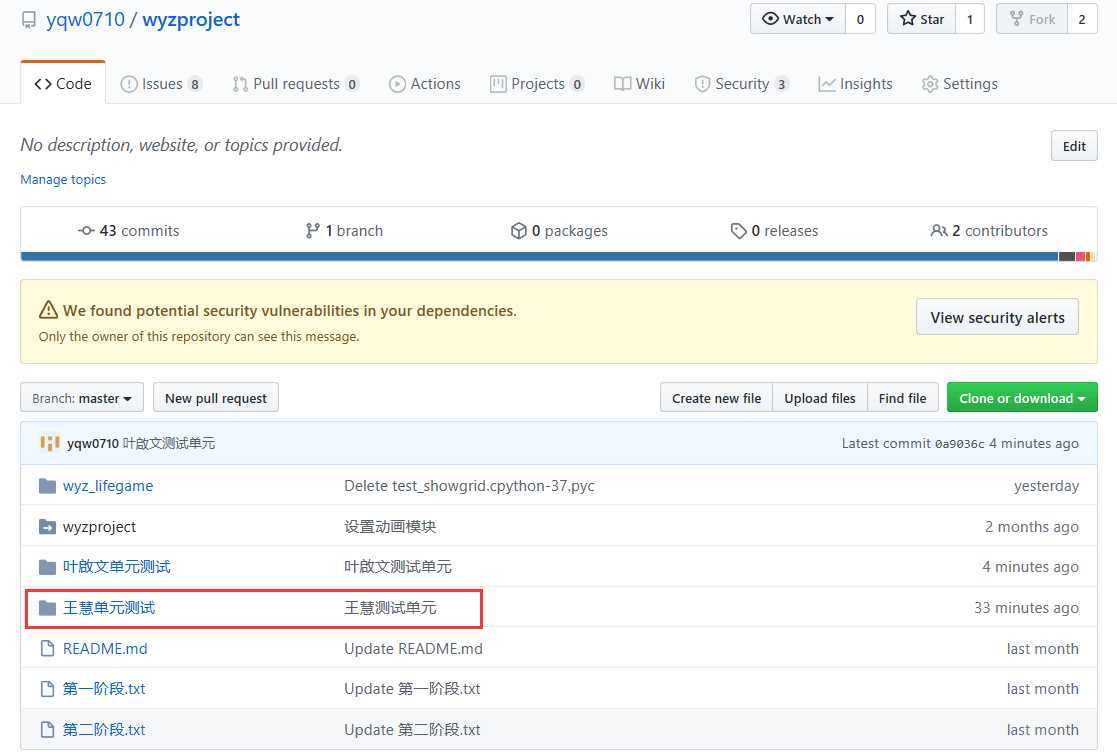Screen dimensions: 1117x756
Task: Open the repository Settings tab
Action: pyautogui.click(x=959, y=83)
